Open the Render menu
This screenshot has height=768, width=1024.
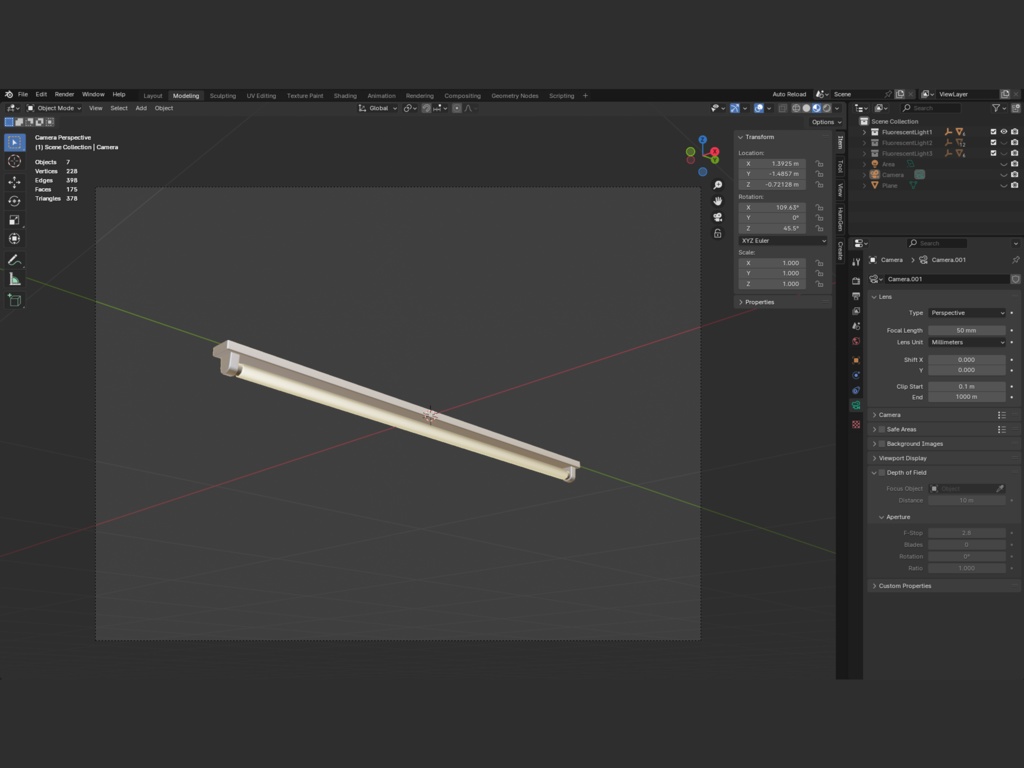point(64,95)
